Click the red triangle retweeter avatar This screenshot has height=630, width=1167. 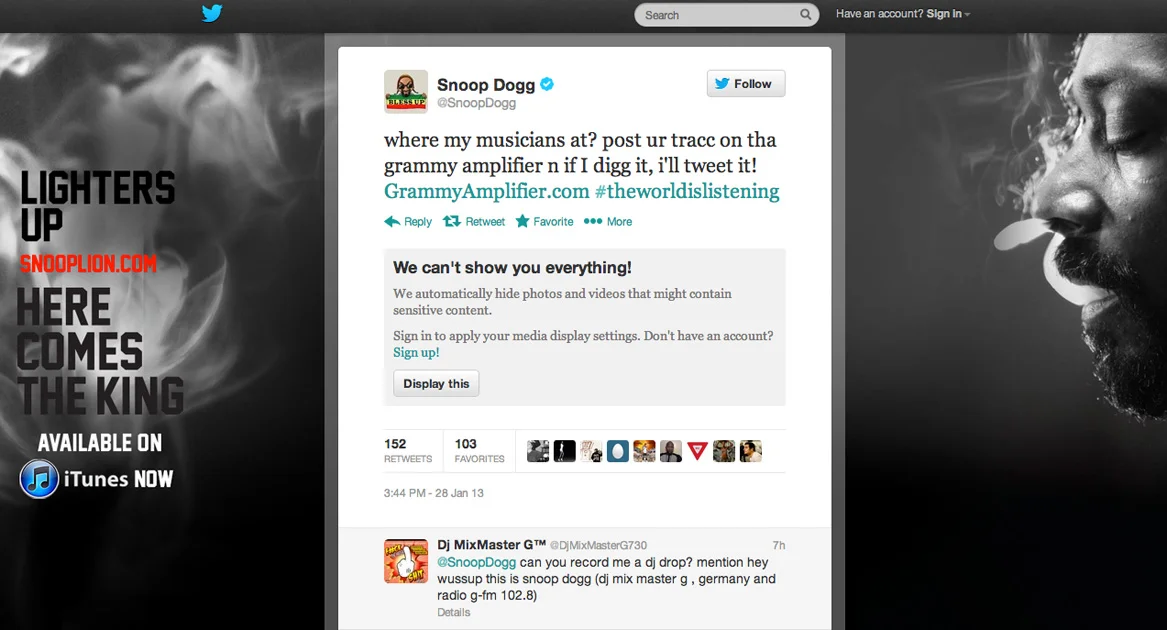coord(697,451)
